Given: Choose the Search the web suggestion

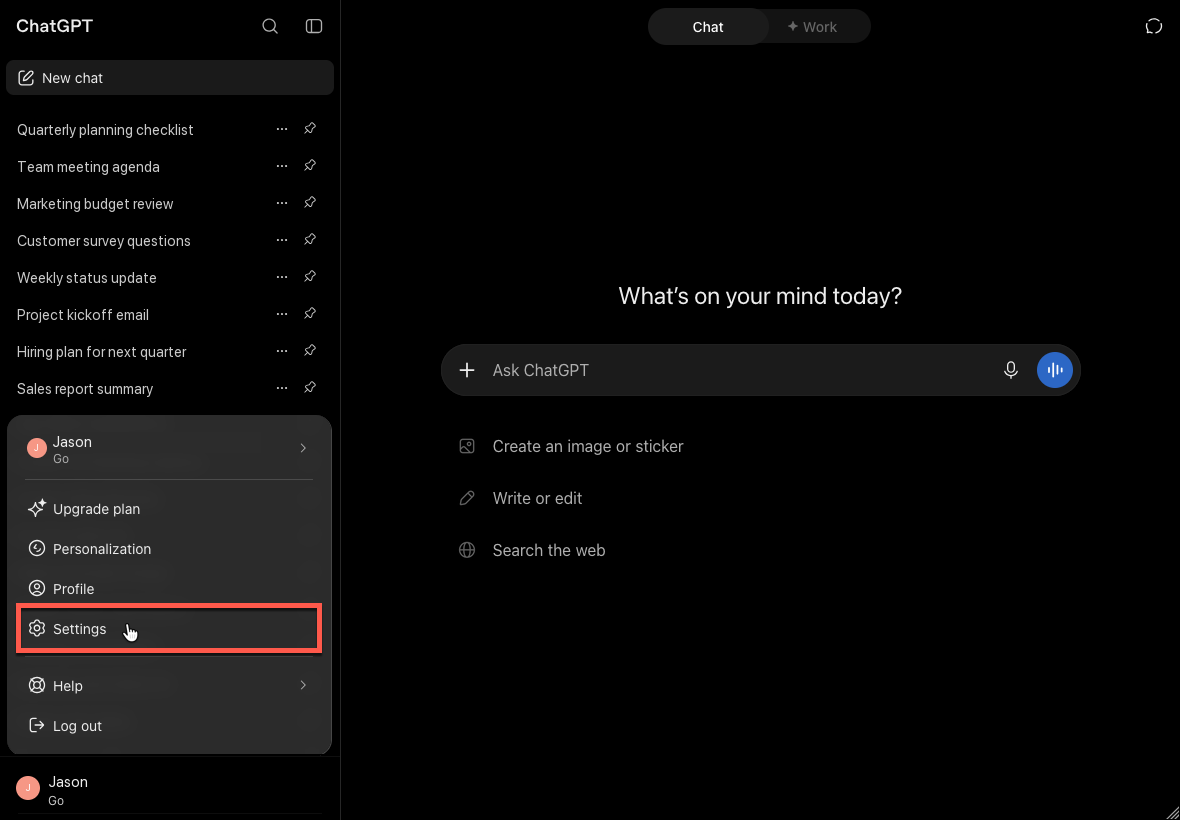Looking at the screenshot, I should (532, 550).
